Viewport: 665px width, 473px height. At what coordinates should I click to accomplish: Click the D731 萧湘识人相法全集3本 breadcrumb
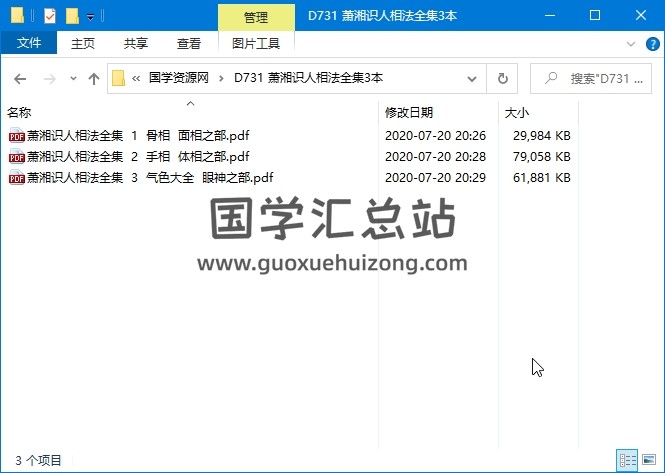click(308, 78)
